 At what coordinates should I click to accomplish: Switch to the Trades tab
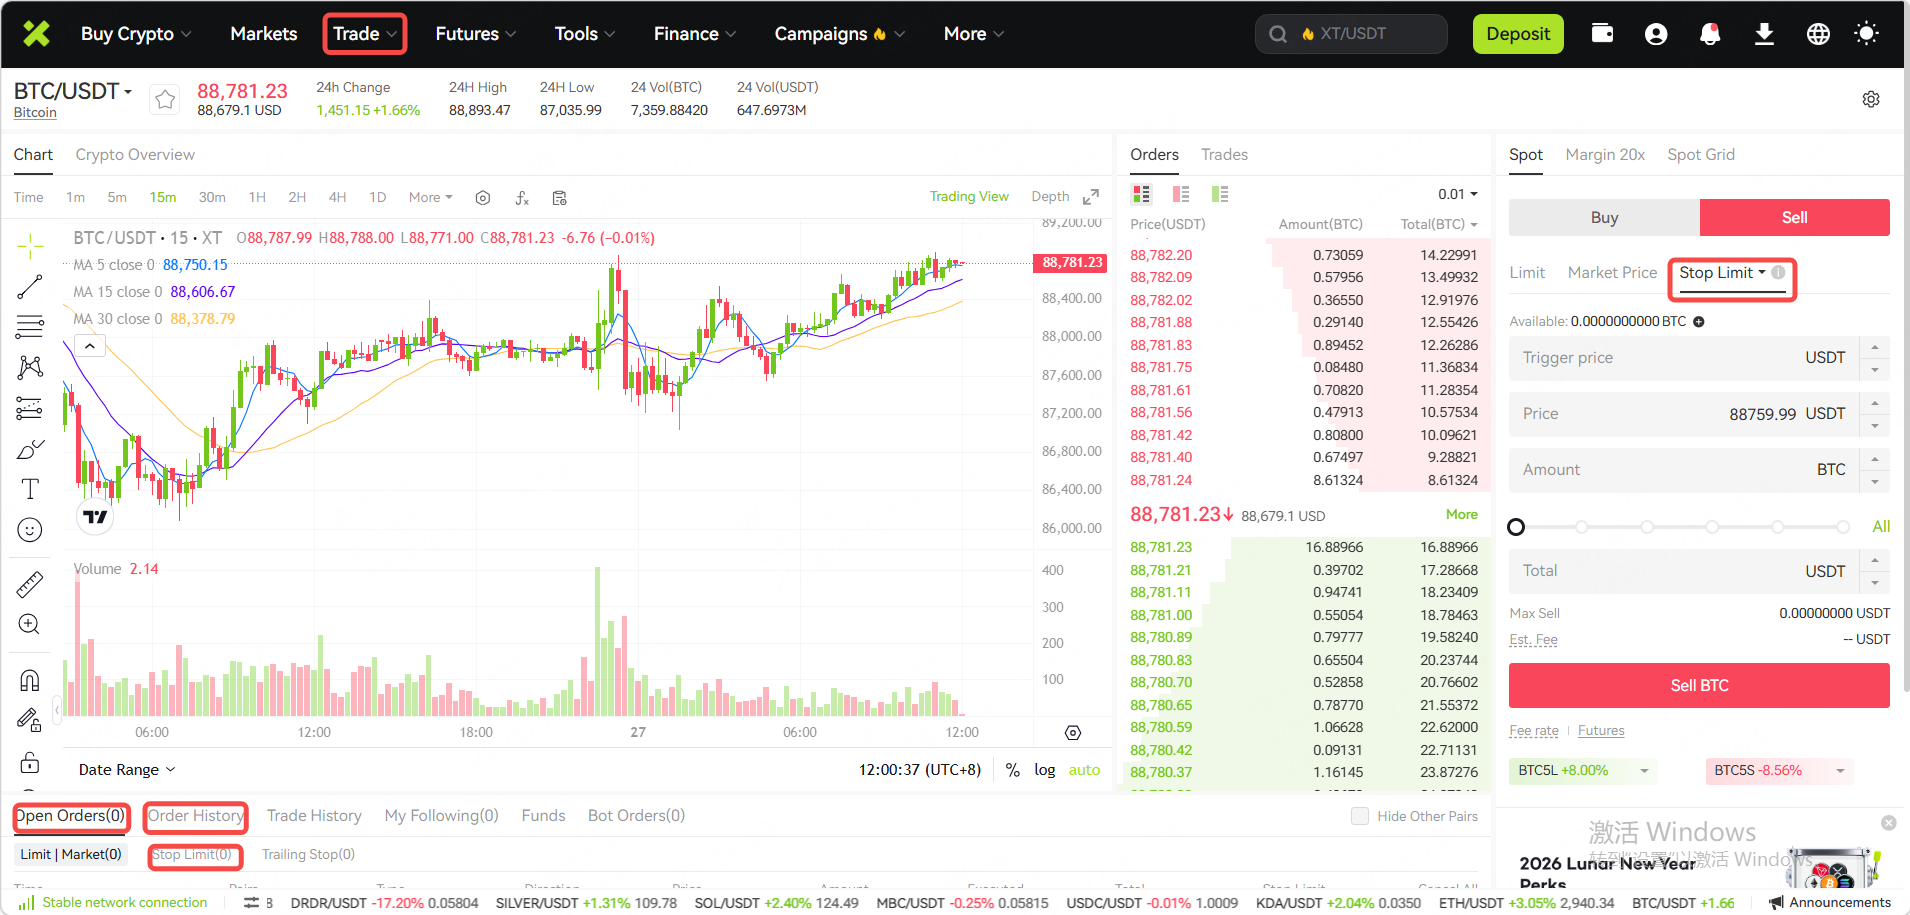click(1224, 155)
